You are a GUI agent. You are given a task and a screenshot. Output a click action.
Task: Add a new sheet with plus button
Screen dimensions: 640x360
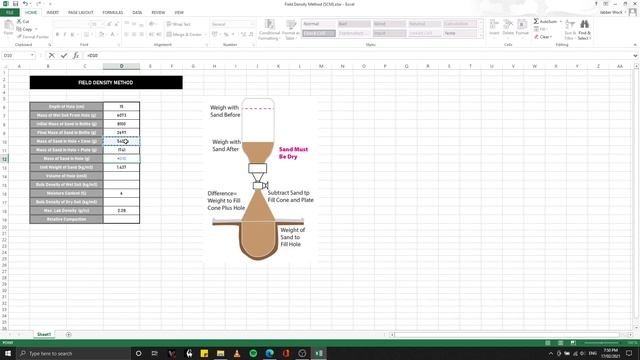click(68, 334)
